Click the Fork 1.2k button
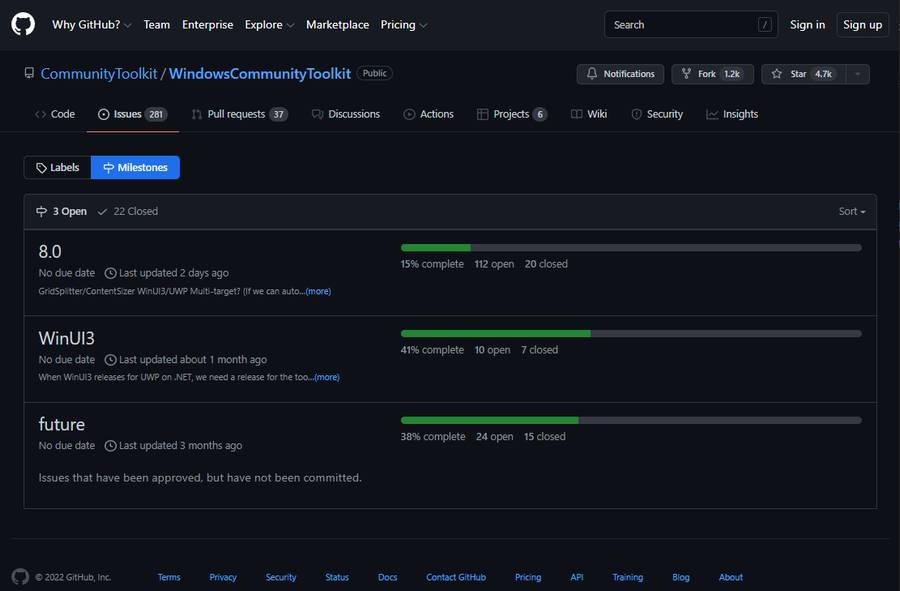The width and height of the screenshot is (900, 591). coord(712,74)
